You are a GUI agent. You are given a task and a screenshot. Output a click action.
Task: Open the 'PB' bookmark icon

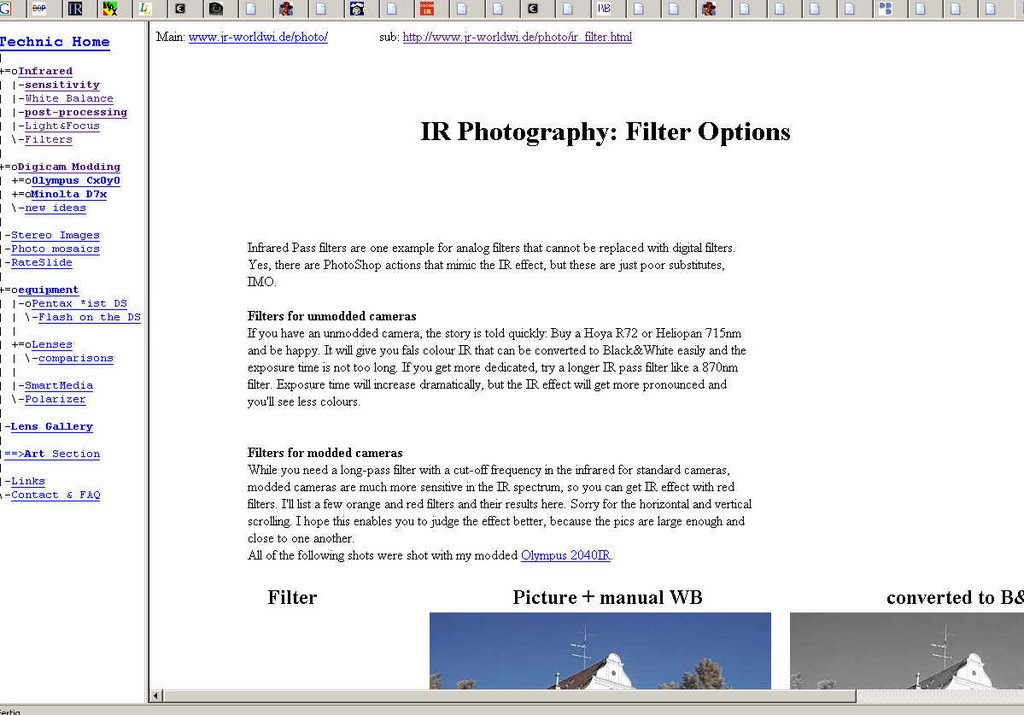tap(603, 8)
